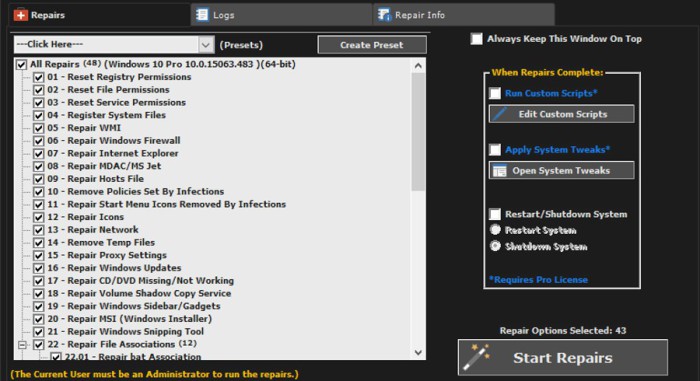Screen dimensions: 700x381
Task: Click the Requires Pro License link
Action: (x=538, y=280)
